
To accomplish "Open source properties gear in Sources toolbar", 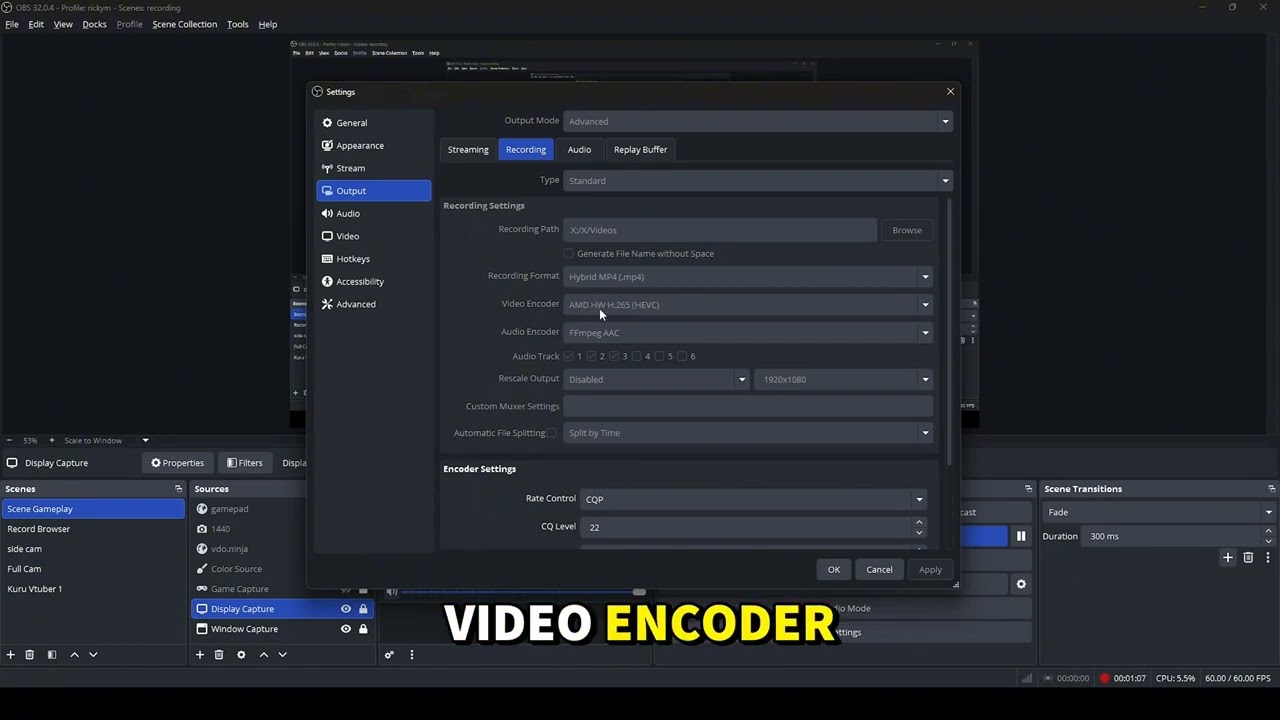I will point(241,655).
